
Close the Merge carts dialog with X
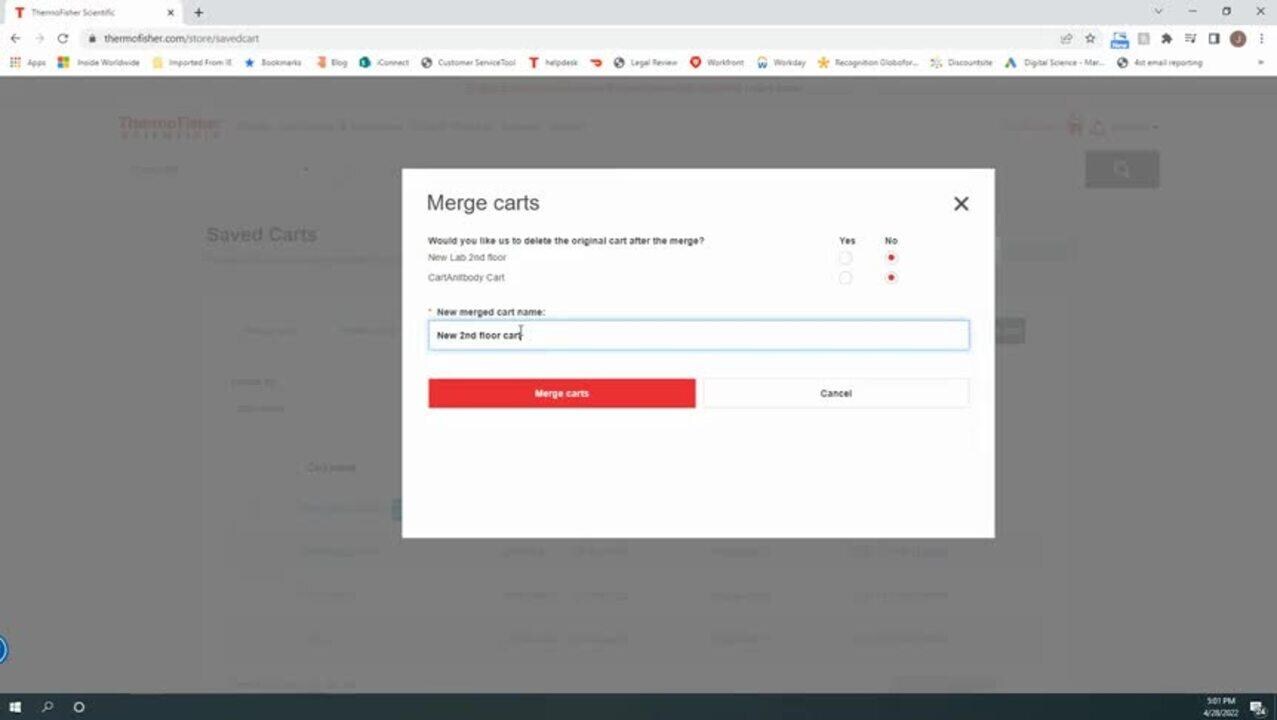tap(961, 204)
